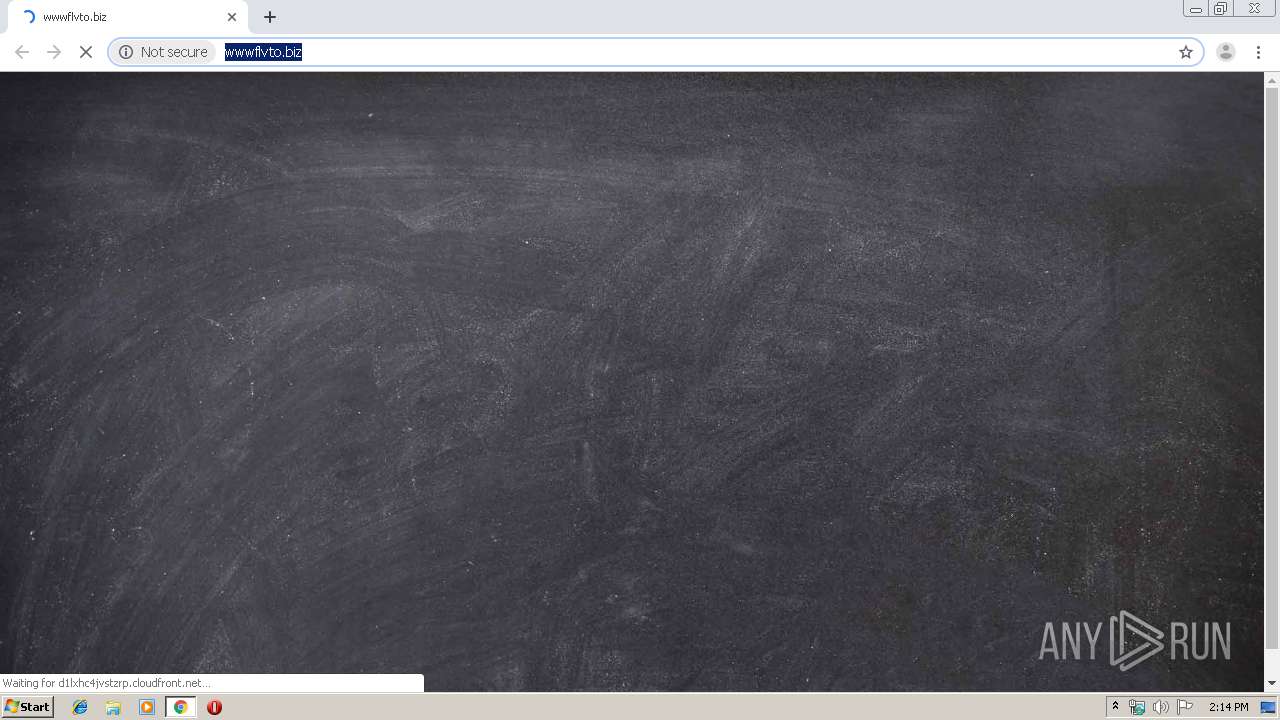Open Windows Media Player from taskbar
1280x720 pixels.
[x=147, y=707]
